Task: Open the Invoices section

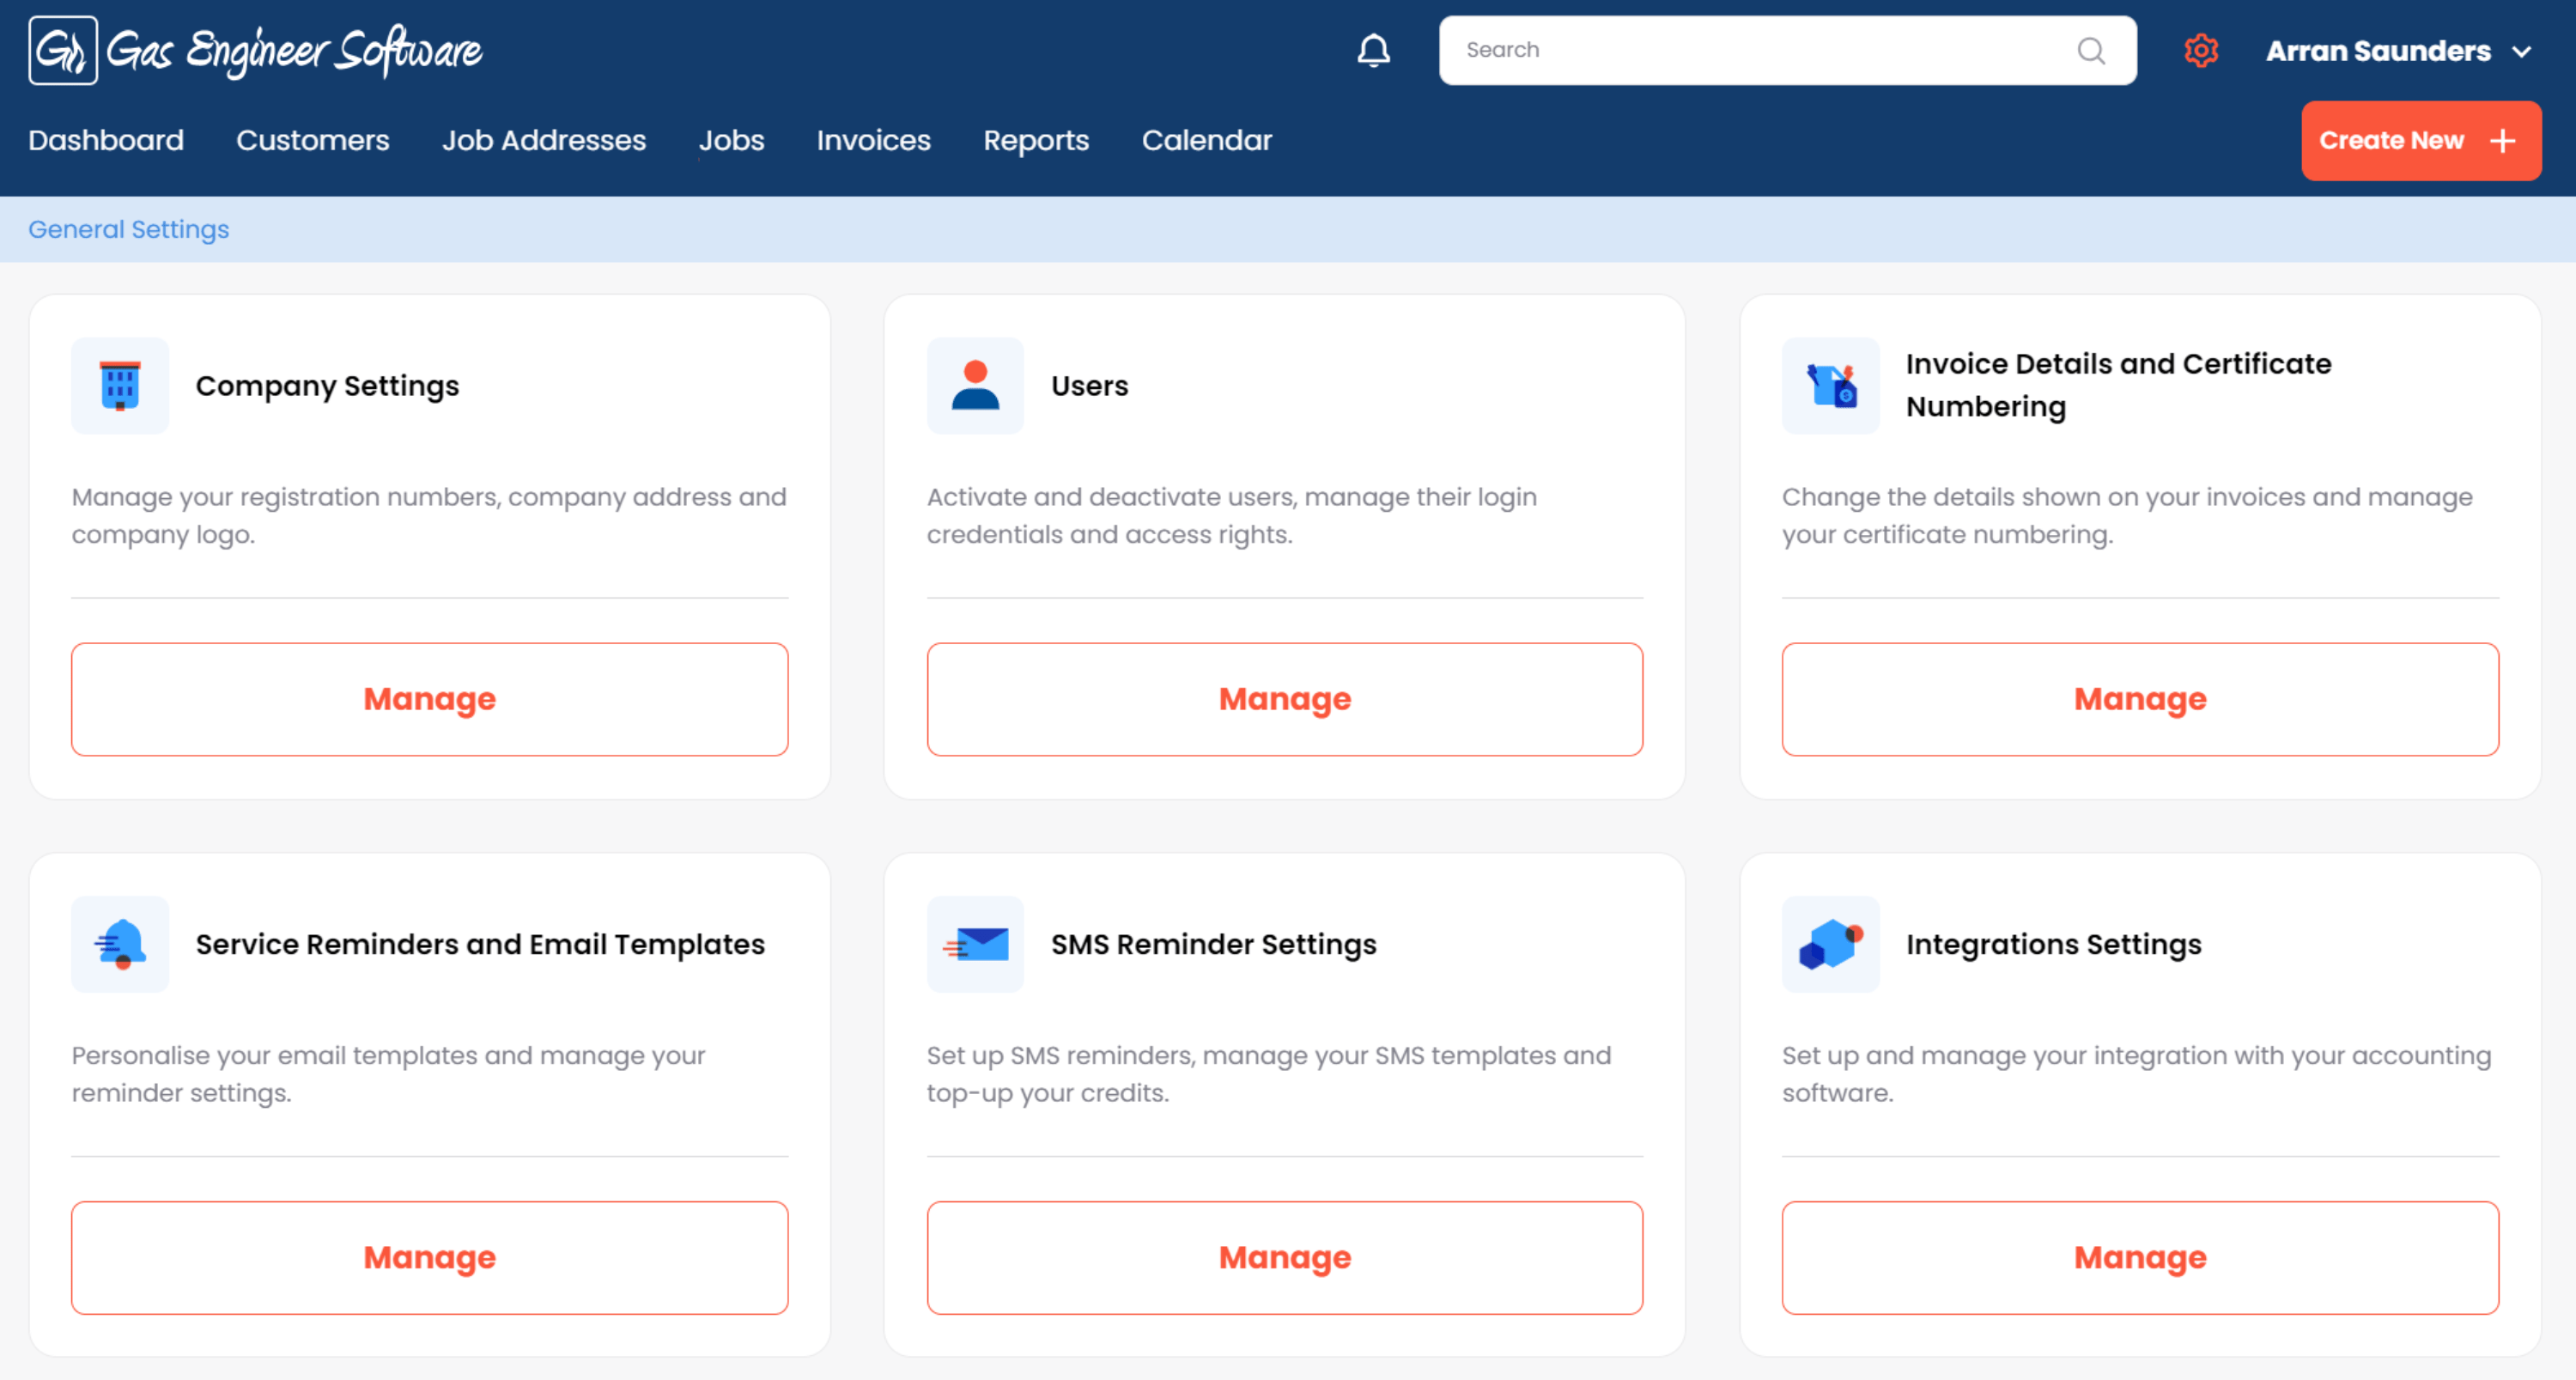Action: (873, 140)
